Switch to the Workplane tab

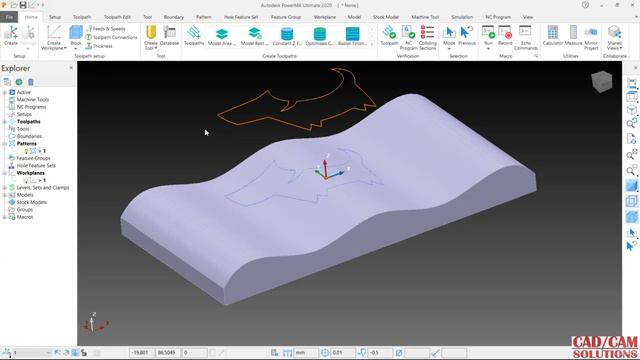[x=325, y=17]
